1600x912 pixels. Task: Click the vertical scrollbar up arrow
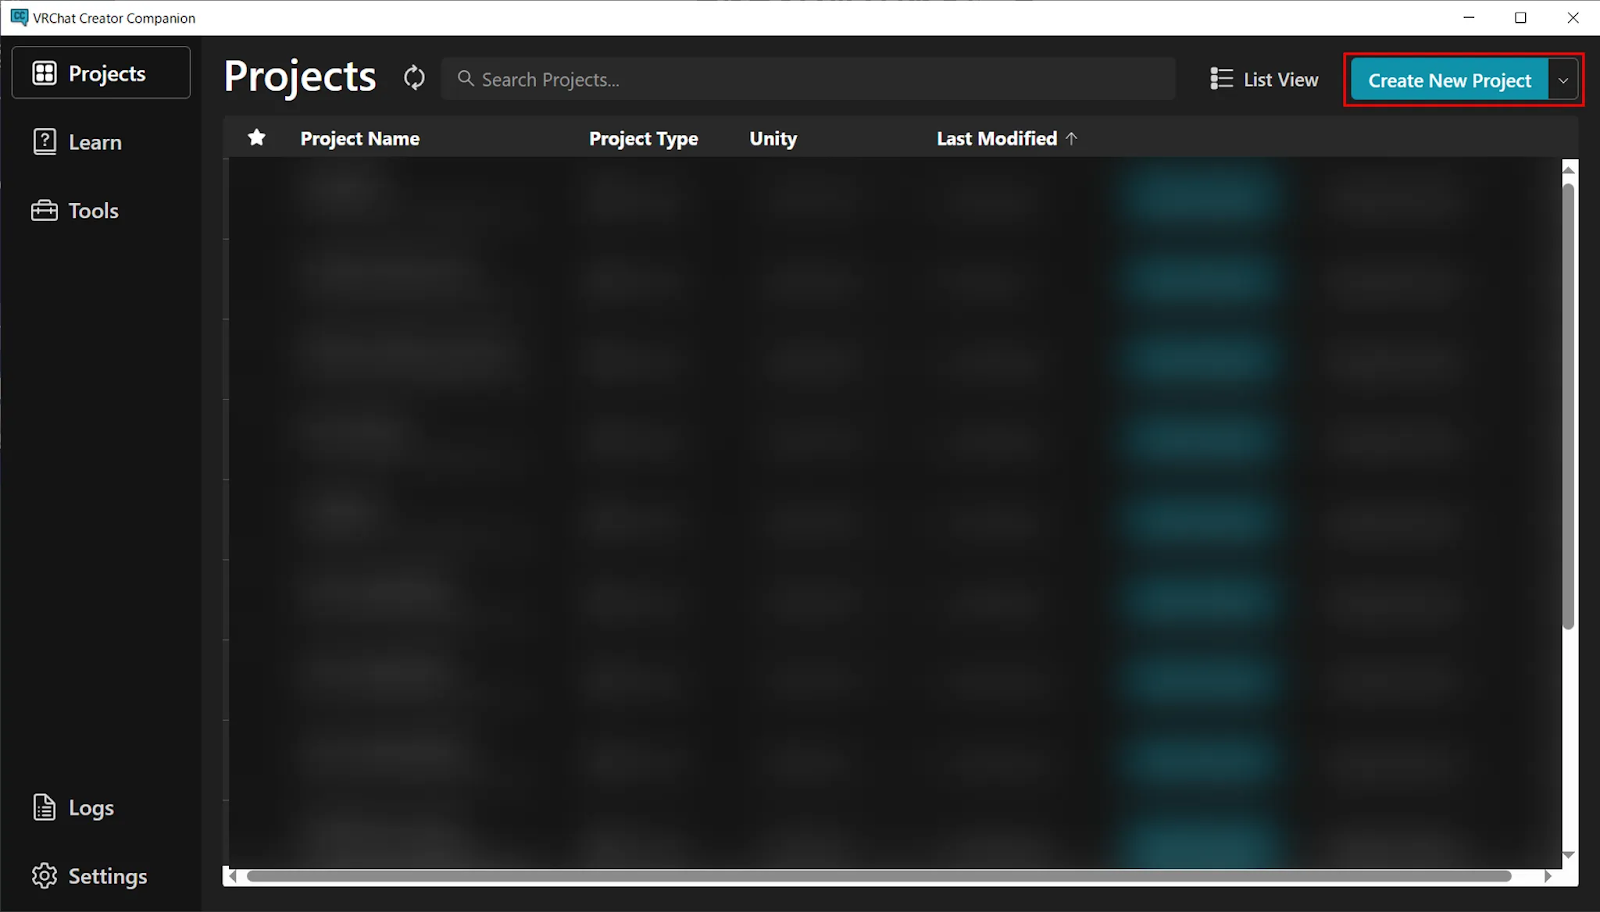click(1568, 170)
